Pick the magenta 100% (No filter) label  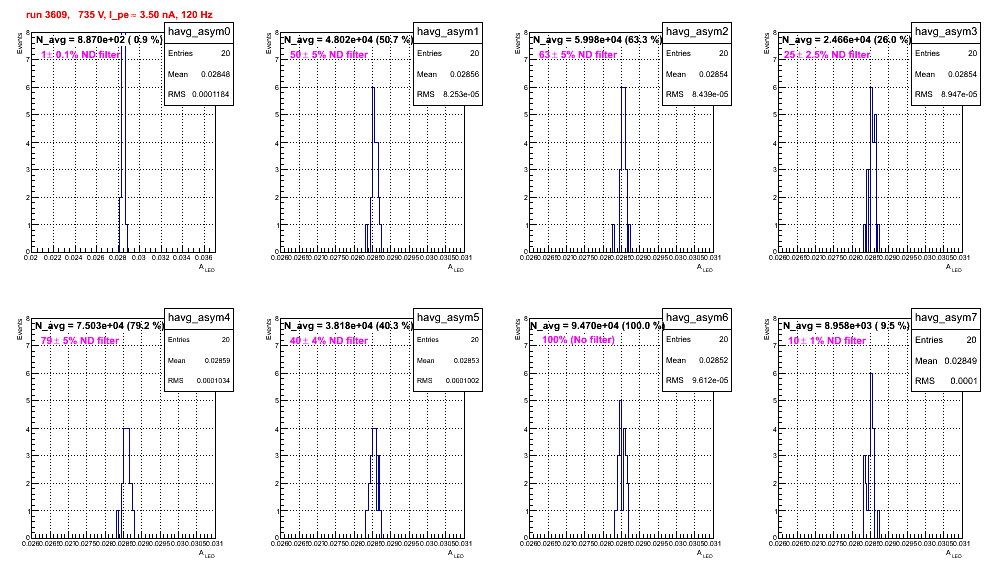point(578,340)
